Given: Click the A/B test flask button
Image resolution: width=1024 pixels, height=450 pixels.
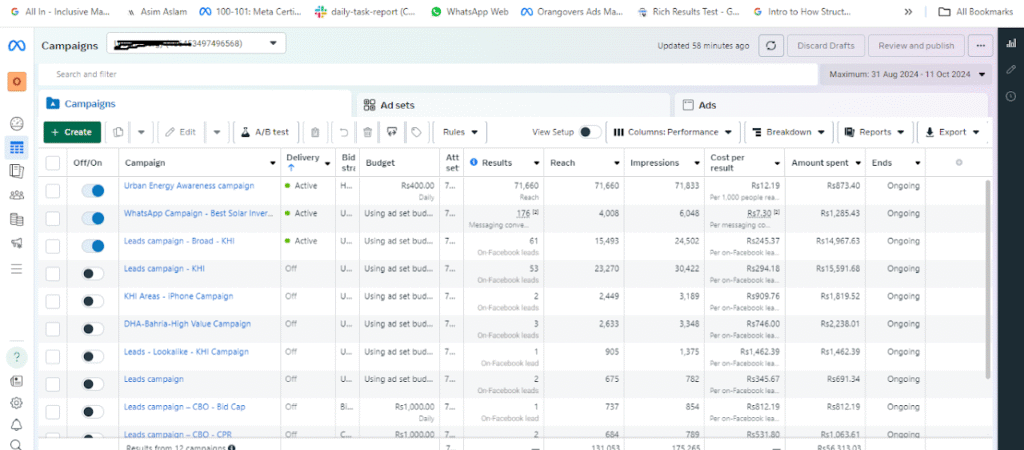Looking at the screenshot, I should 263,132.
